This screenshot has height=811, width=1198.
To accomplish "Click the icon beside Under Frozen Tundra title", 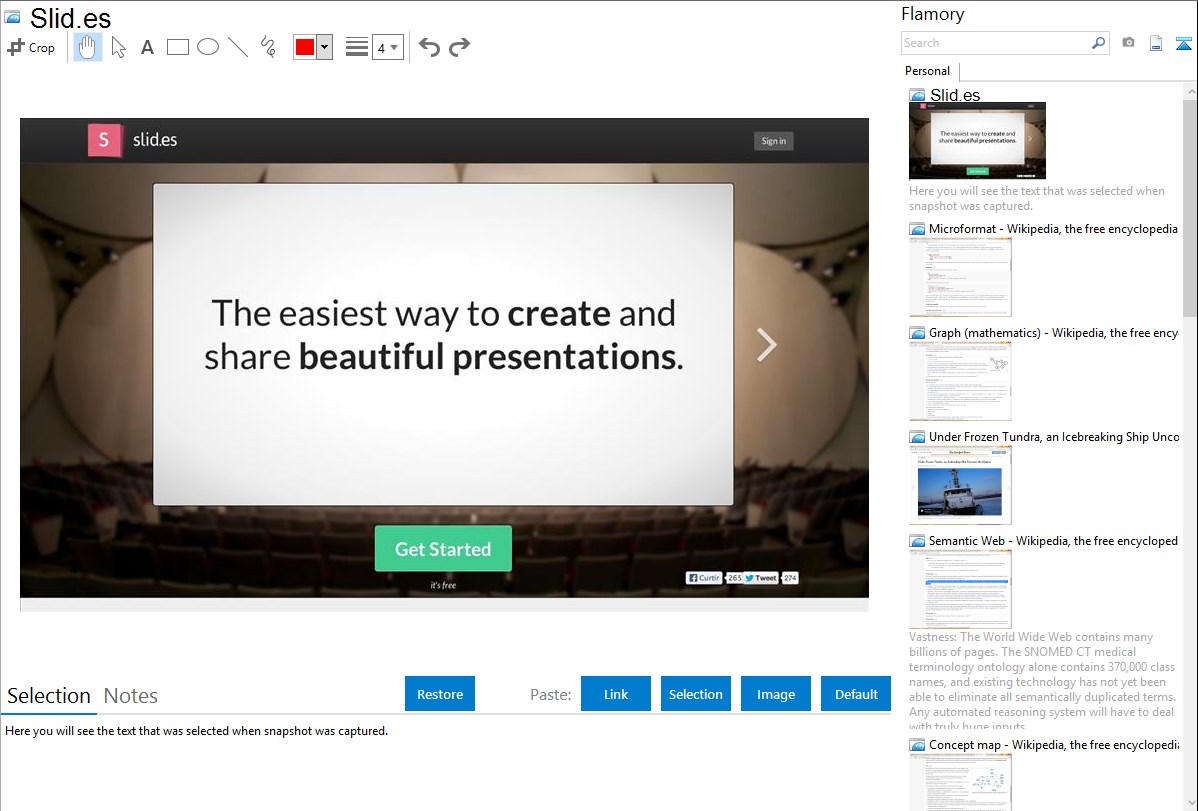I will click(x=917, y=437).
